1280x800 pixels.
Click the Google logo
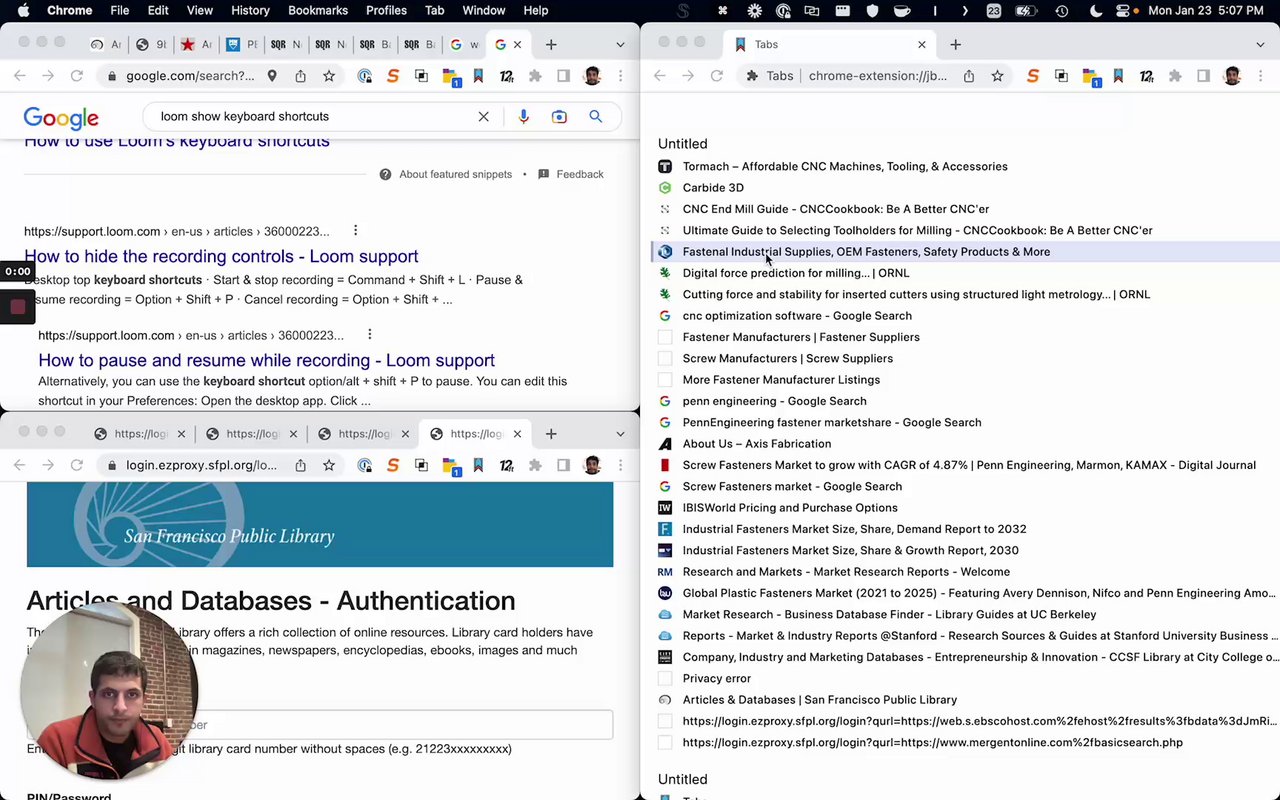(x=61, y=118)
